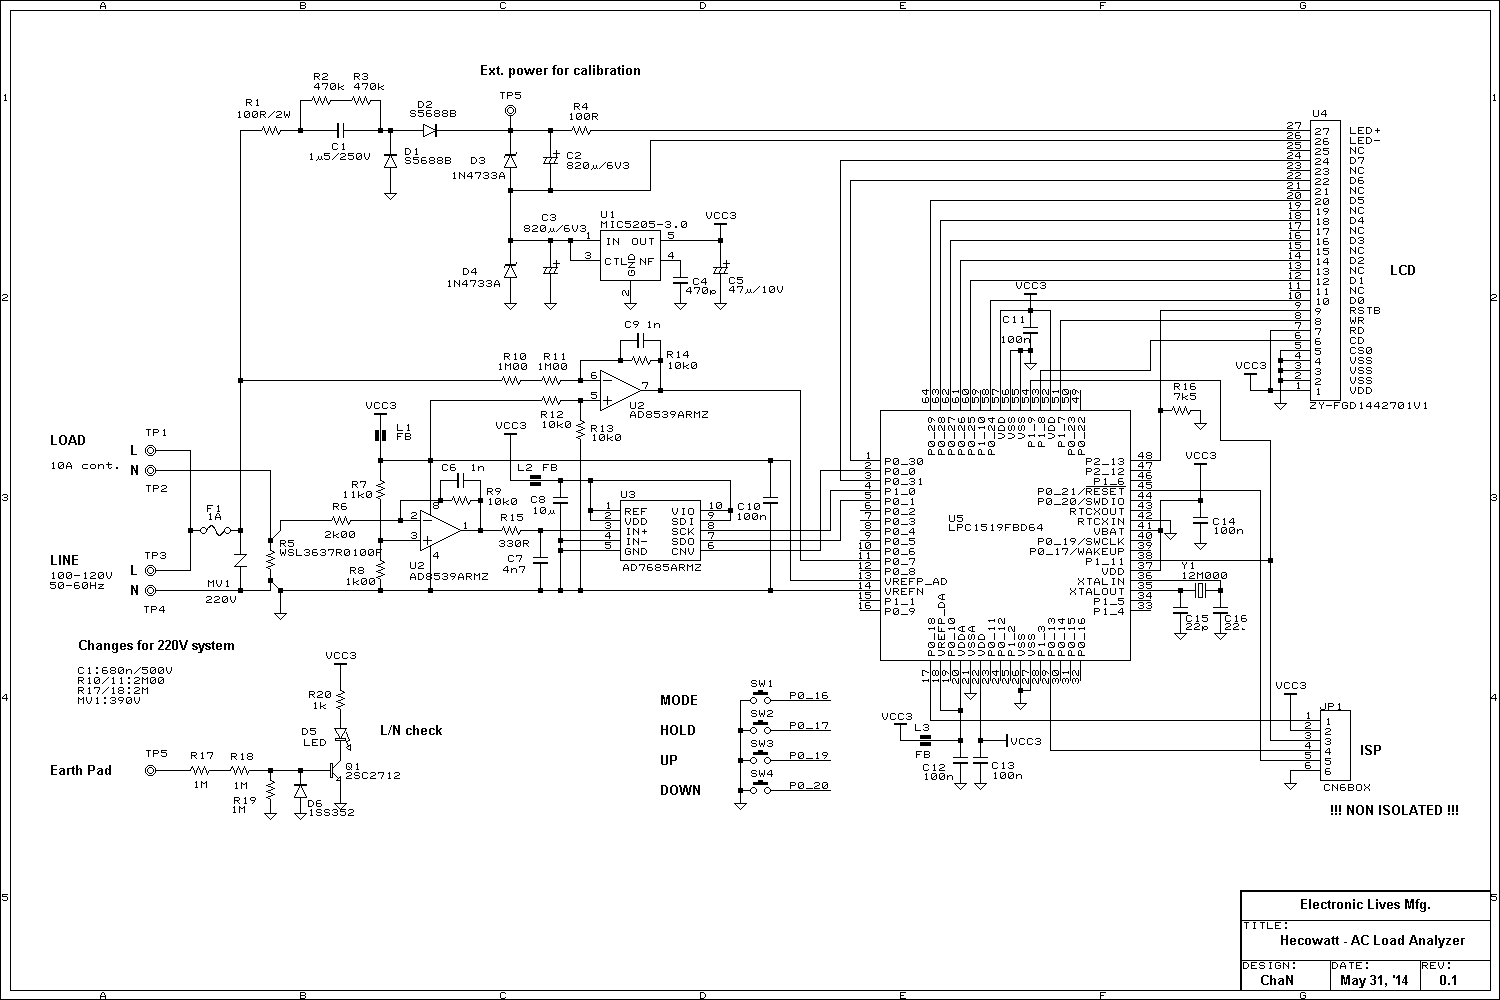1500x1000 pixels.
Task: Click the D2 S5688B diode symbol
Action: click(x=430, y=130)
